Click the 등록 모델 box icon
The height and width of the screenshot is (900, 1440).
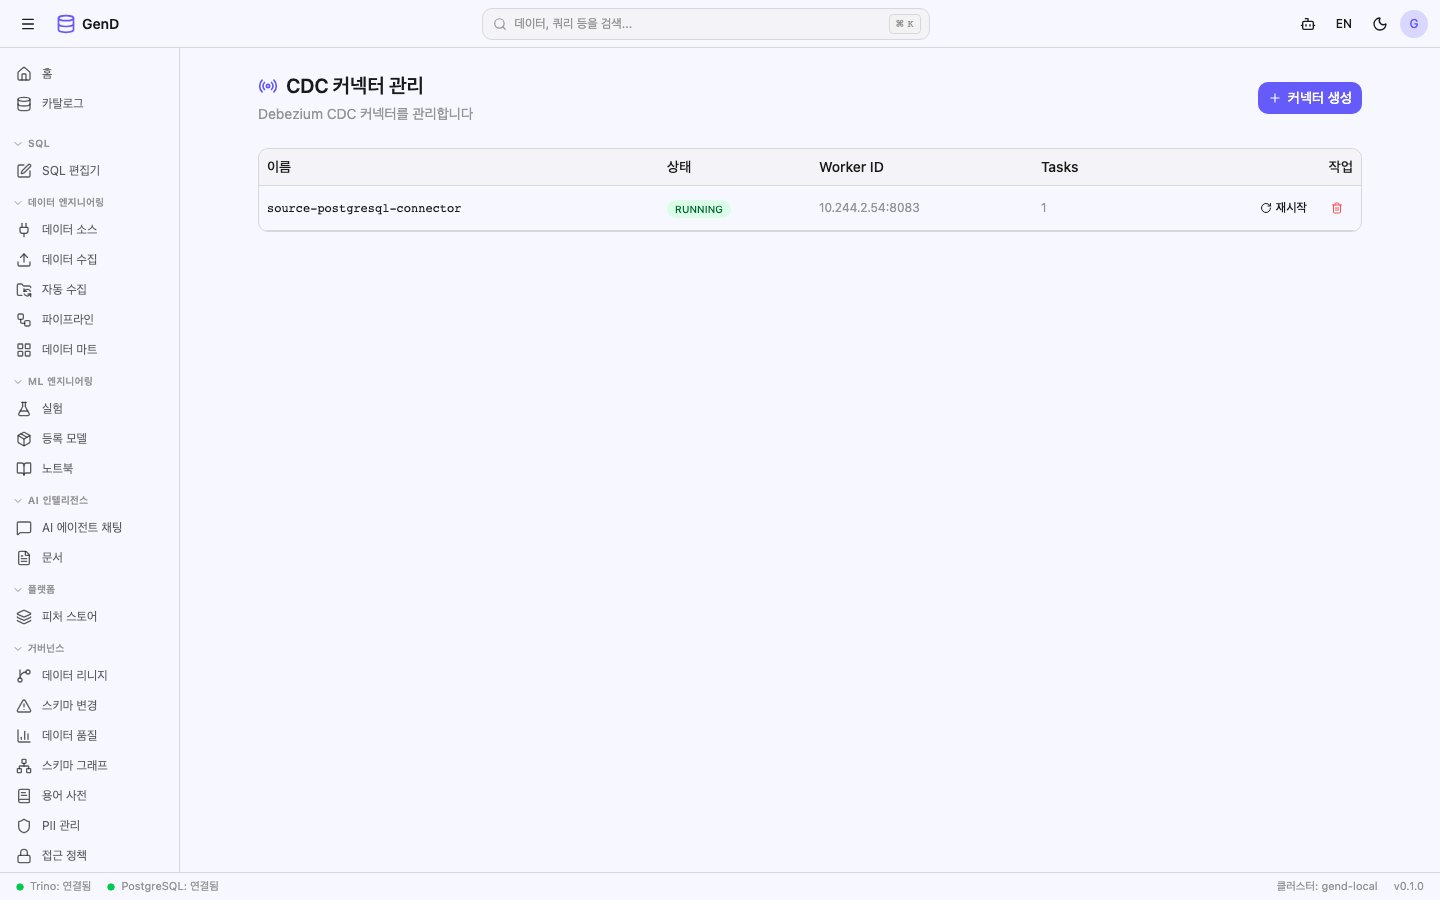pyautogui.click(x=24, y=439)
